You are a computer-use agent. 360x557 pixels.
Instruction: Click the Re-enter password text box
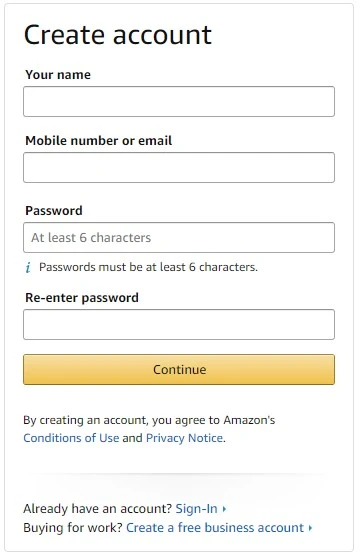[179, 325]
